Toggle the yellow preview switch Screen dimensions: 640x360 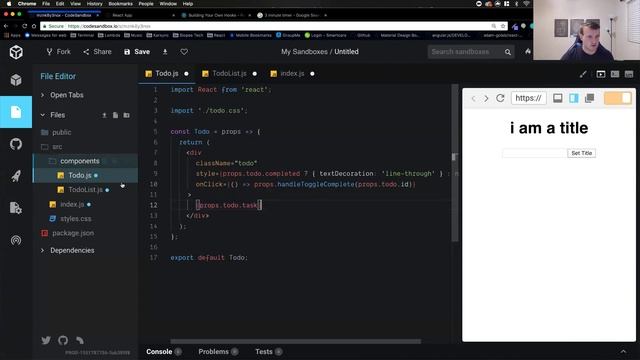618,98
